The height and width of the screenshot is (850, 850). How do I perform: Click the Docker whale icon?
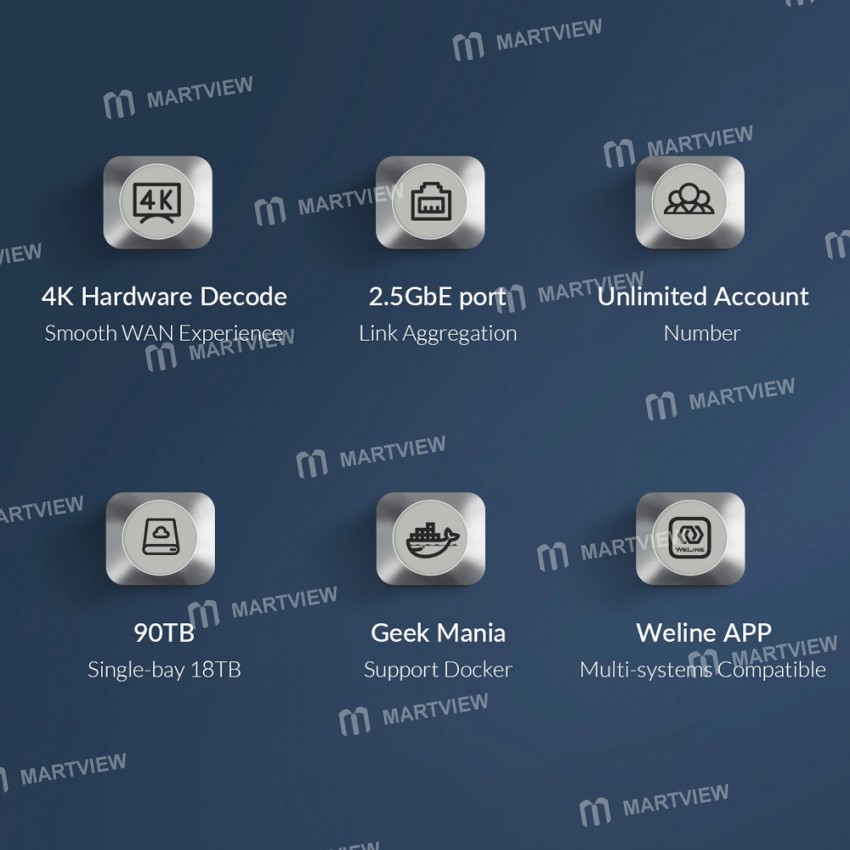point(431,538)
